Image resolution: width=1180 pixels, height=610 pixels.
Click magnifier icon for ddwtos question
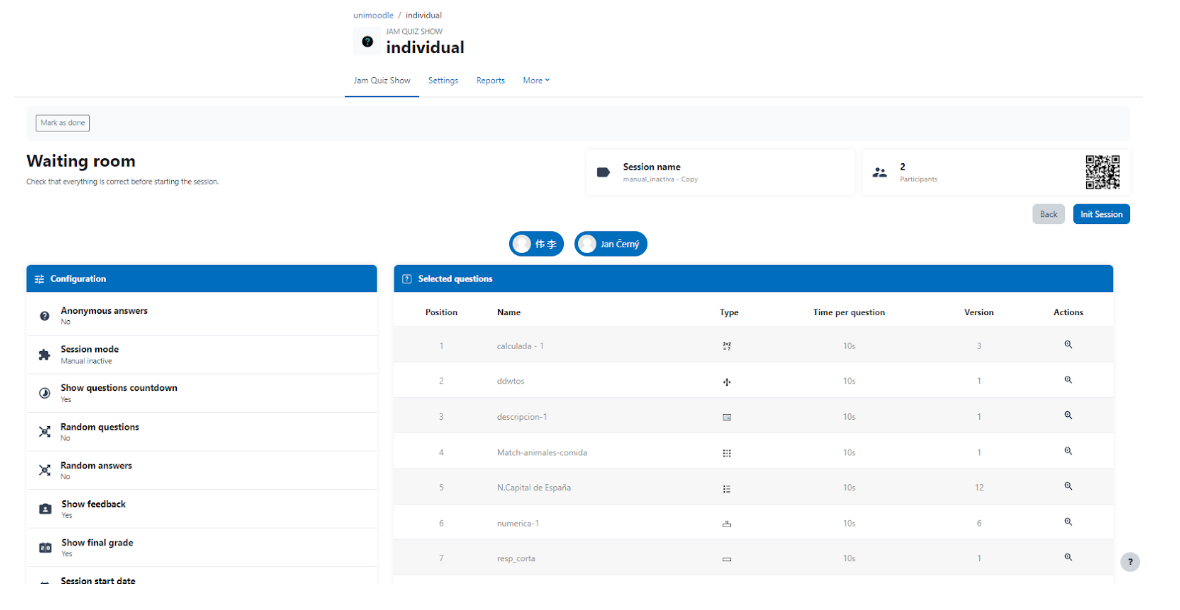(1068, 380)
